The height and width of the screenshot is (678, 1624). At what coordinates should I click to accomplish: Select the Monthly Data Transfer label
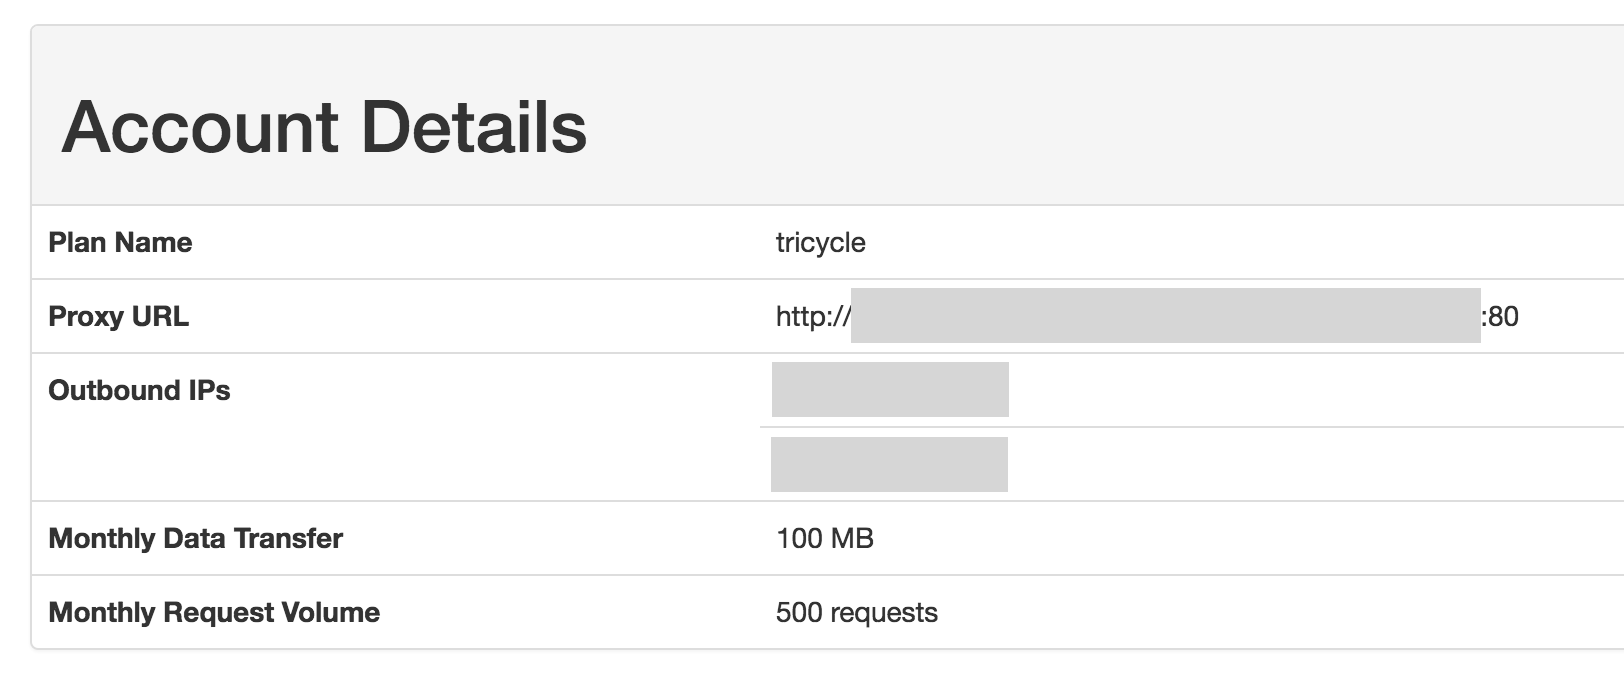pos(195,539)
